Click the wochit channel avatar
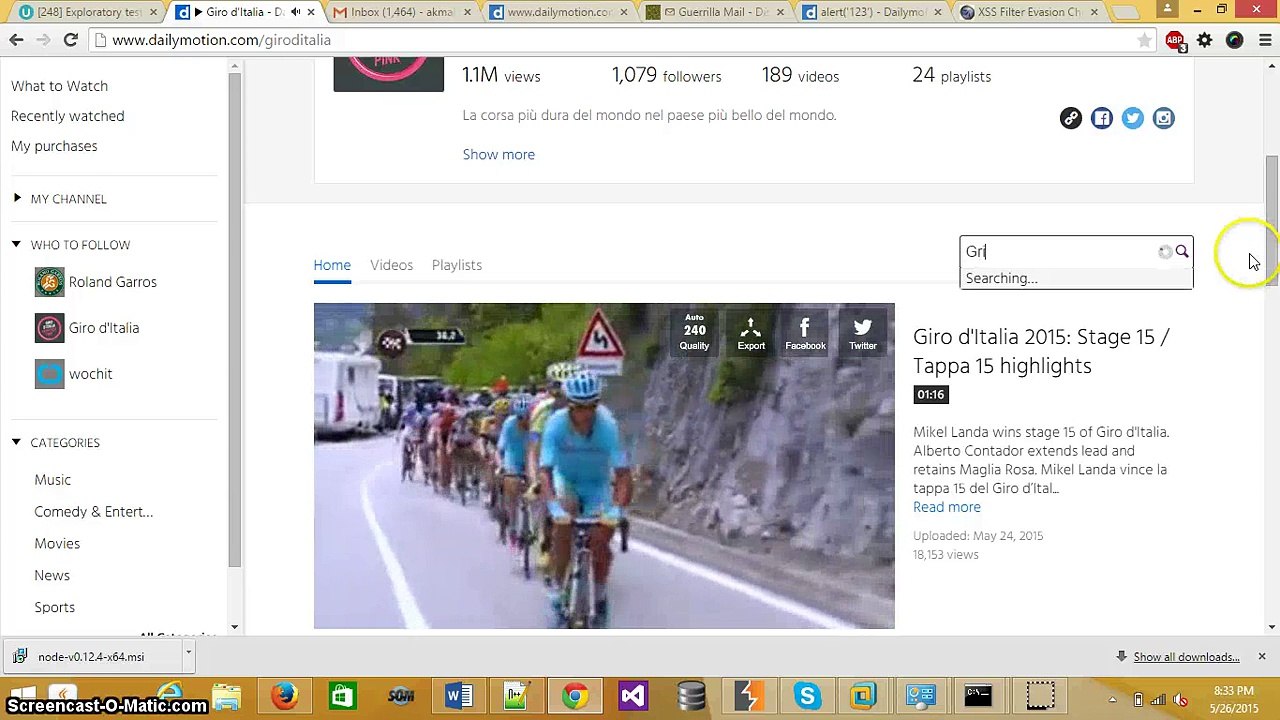 pyautogui.click(x=49, y=374)
